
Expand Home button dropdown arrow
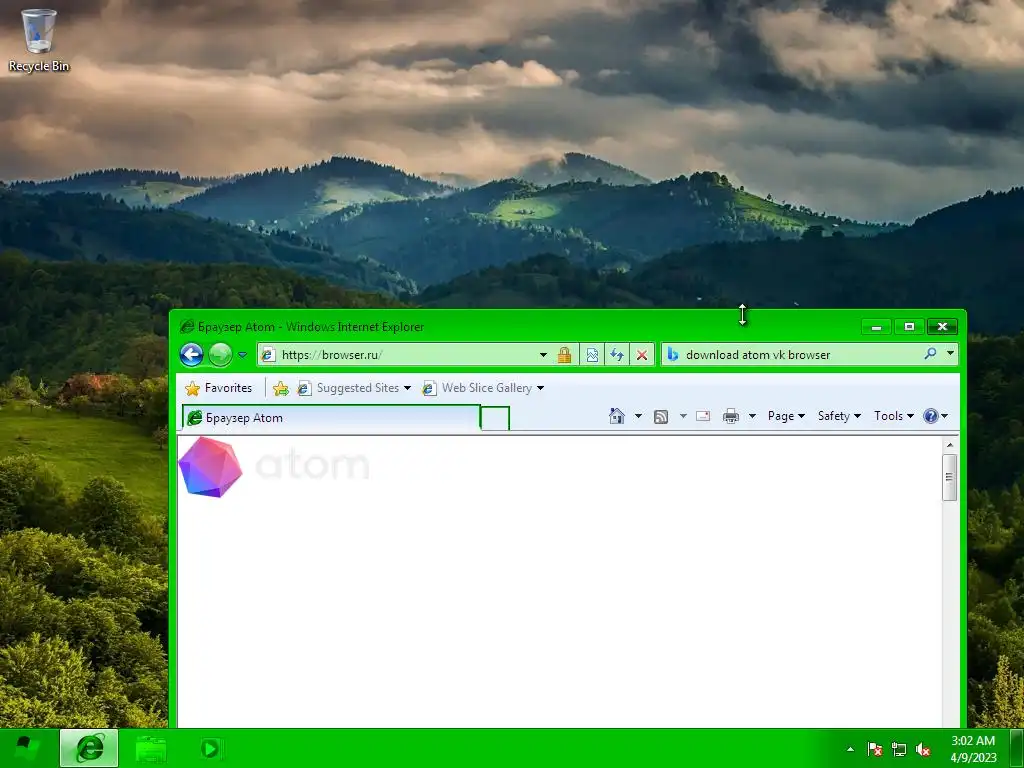638,416
